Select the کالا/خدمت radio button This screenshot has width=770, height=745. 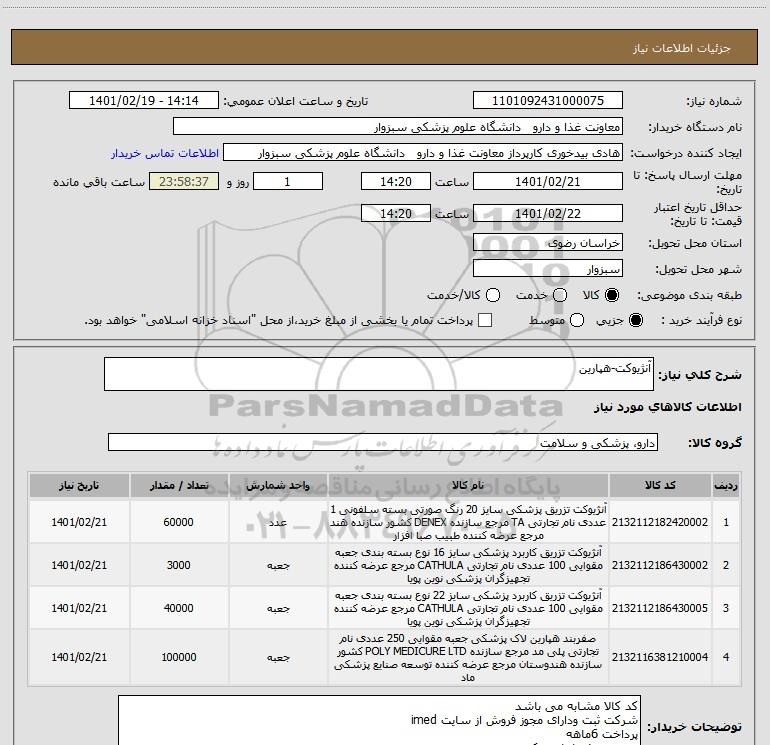(493, 295)
